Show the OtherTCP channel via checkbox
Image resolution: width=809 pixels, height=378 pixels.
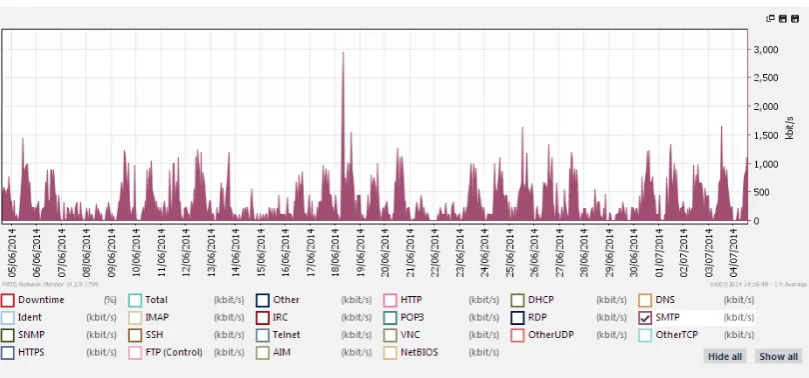coord(645,335)
